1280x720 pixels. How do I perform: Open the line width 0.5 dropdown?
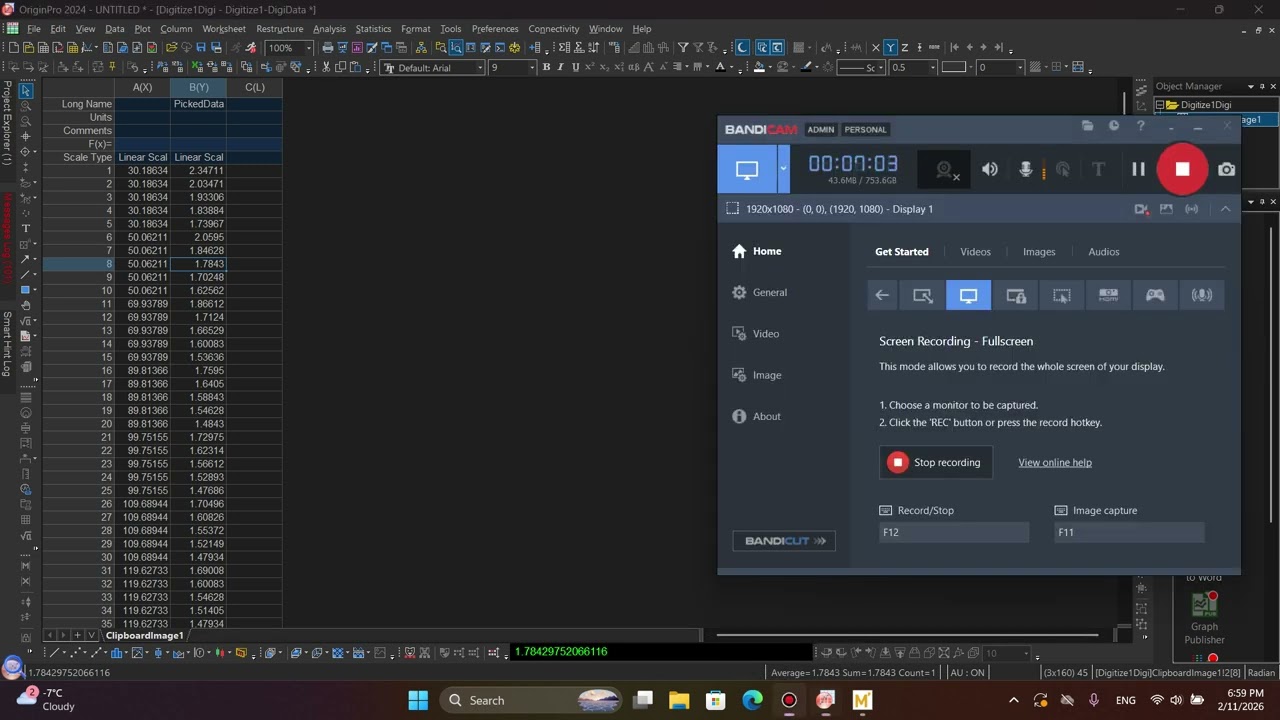[932, 68]
